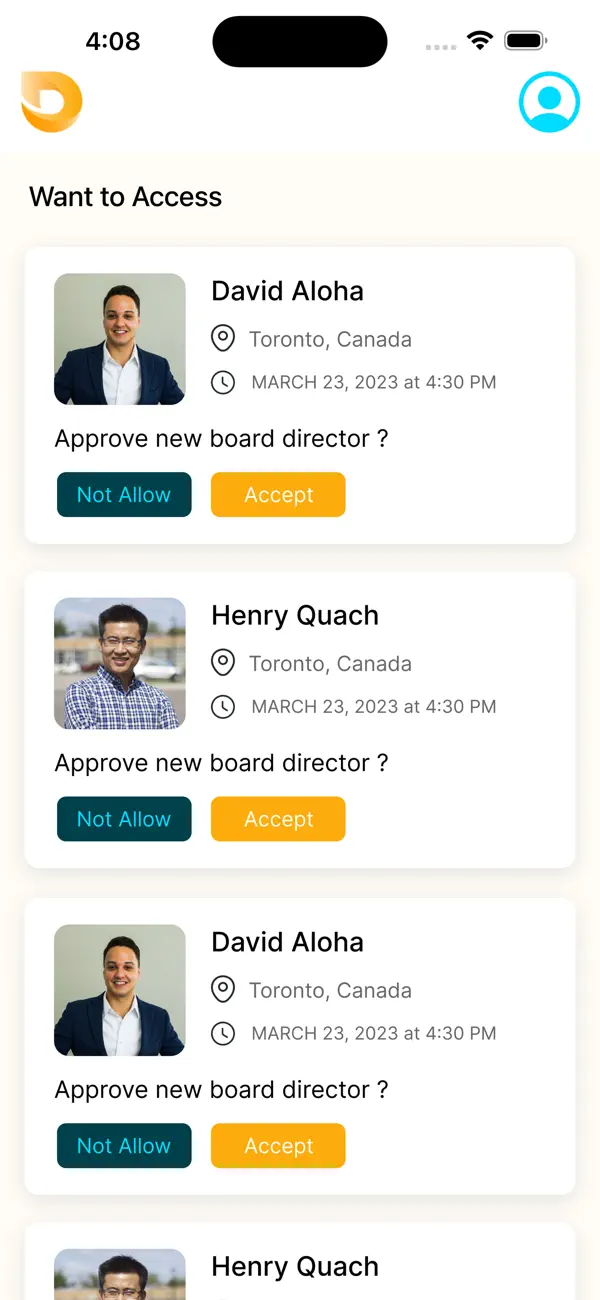Click the clock icon on David Aloha's first card
The width and height of the screenshot is (600, 1300).
click(x=223, y=382)
